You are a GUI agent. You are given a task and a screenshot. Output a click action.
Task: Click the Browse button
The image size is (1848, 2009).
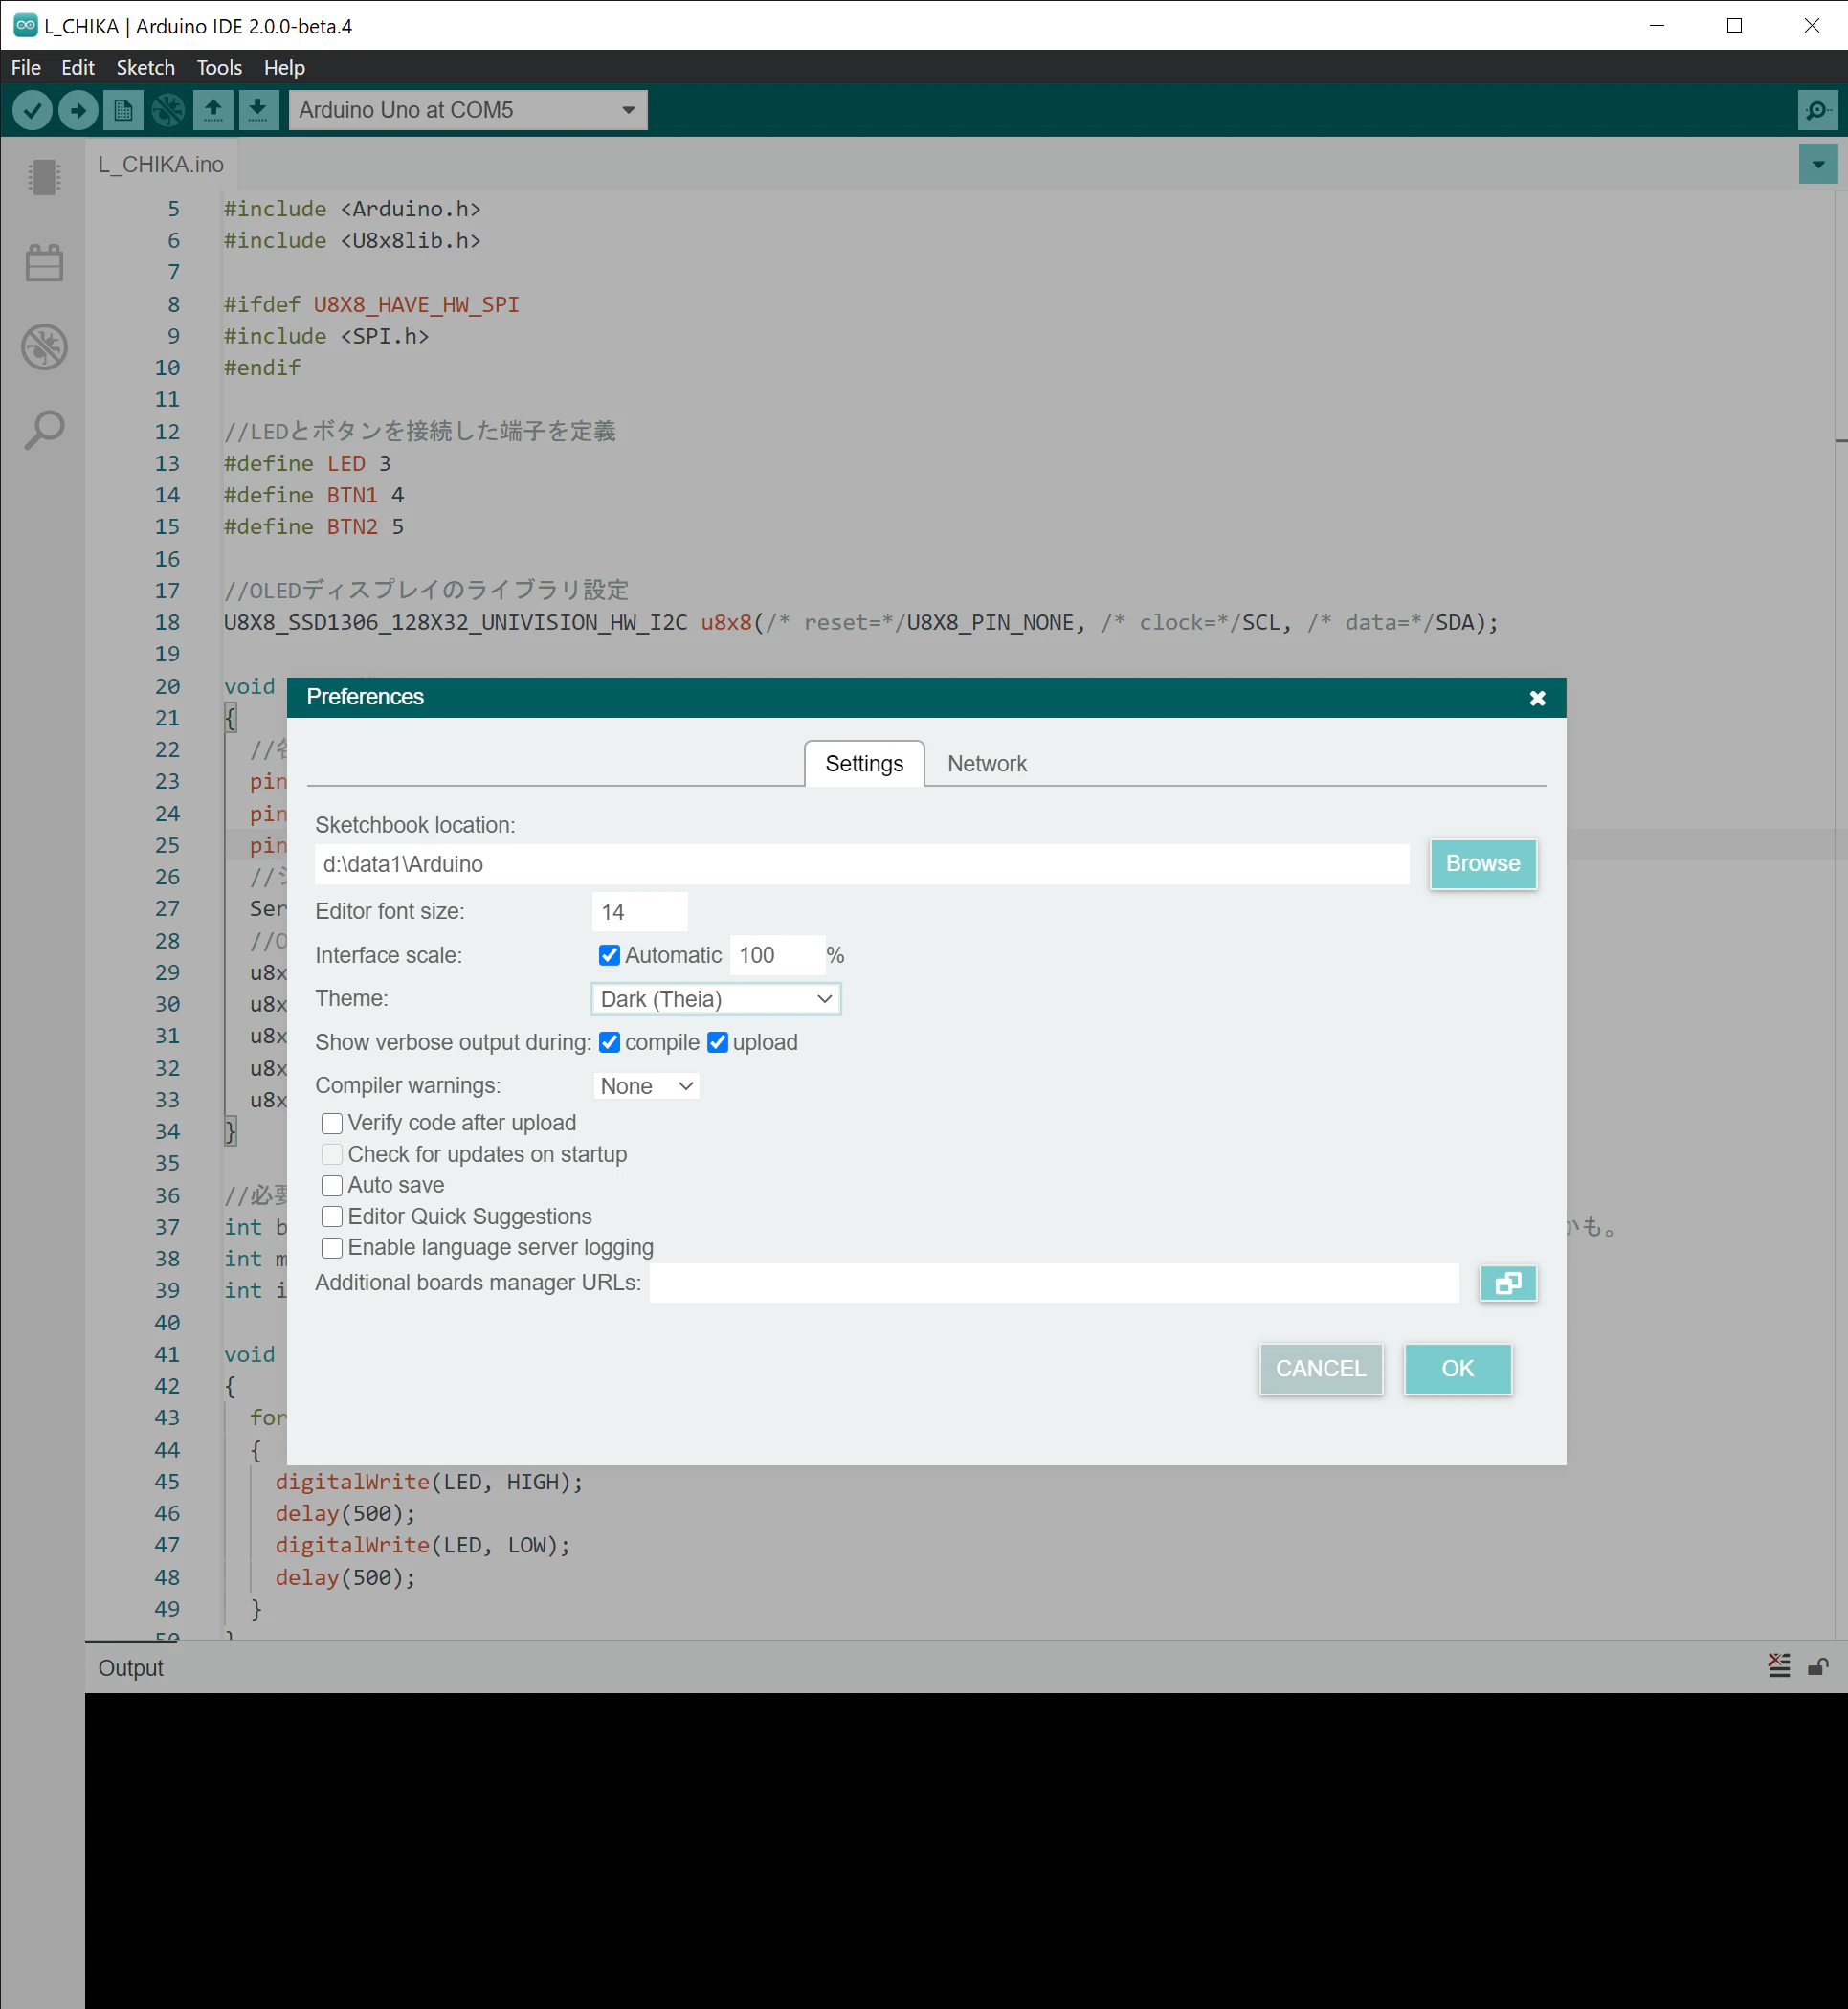point(1483,863)
